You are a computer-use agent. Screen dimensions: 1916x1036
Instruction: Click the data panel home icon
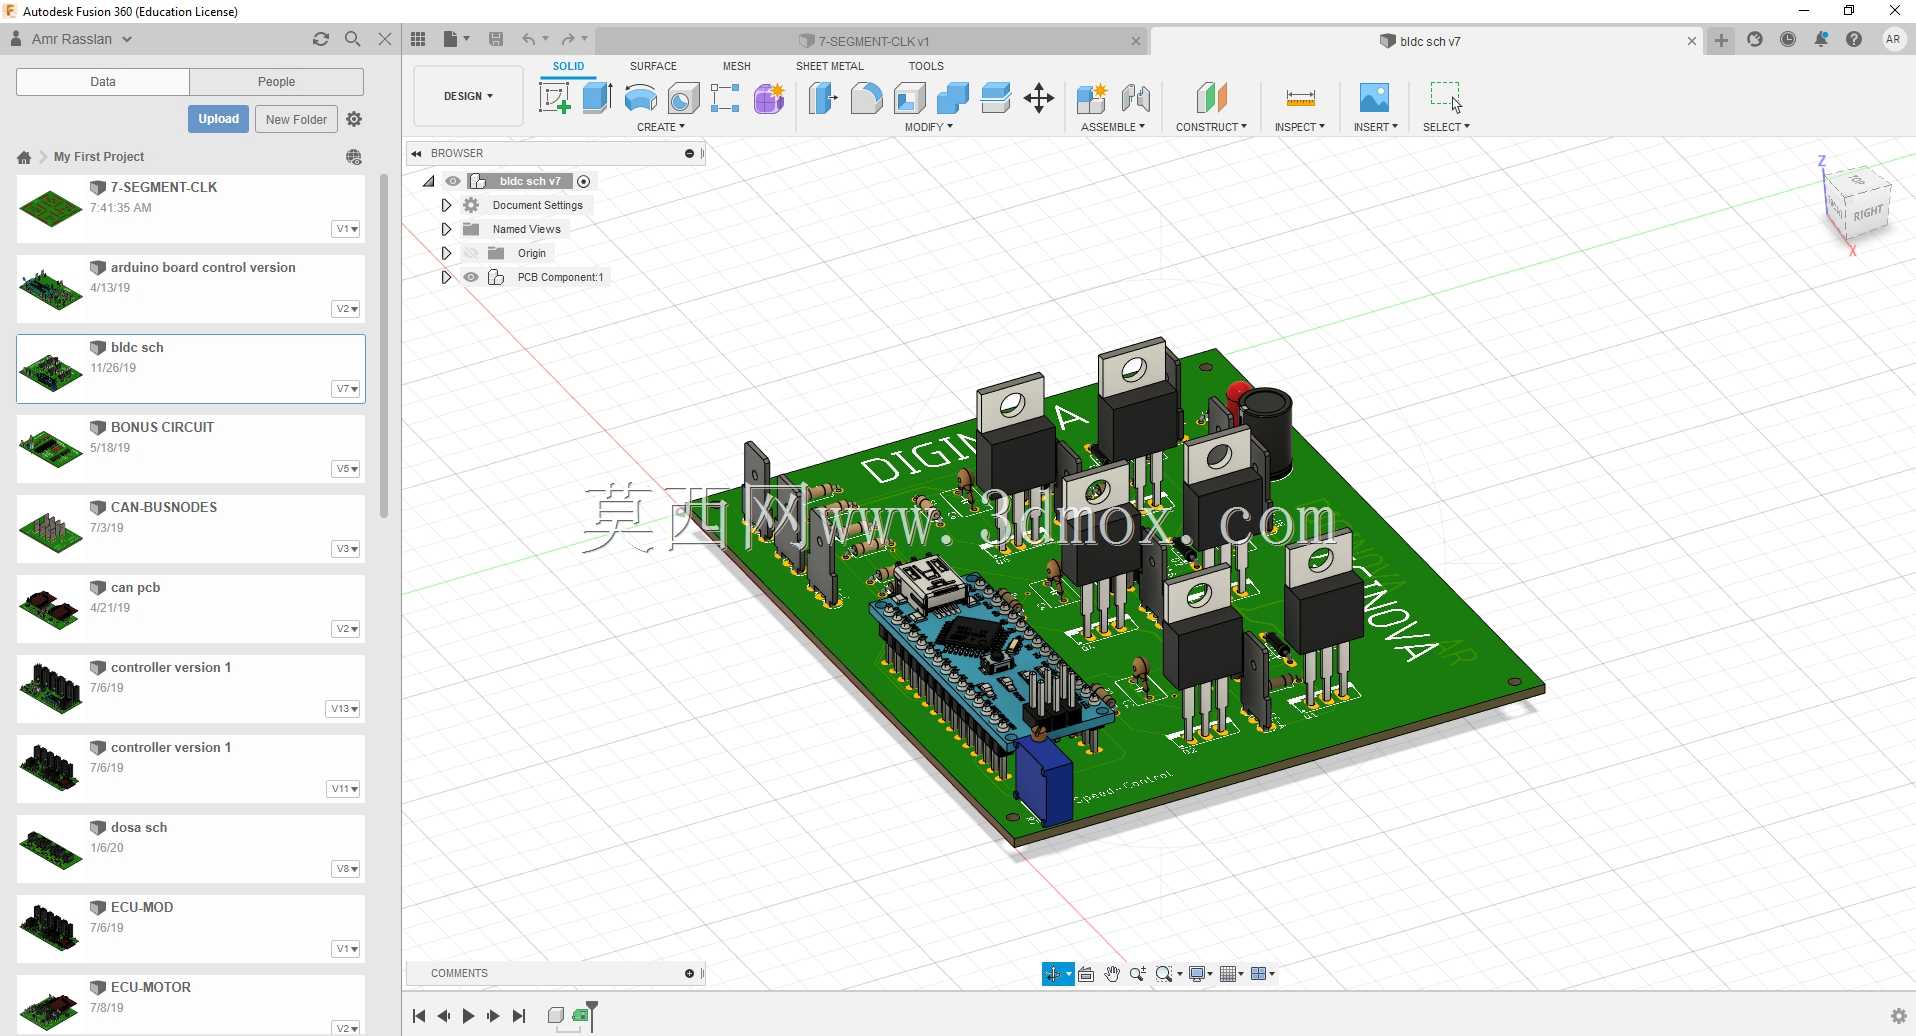coord(24,157)
